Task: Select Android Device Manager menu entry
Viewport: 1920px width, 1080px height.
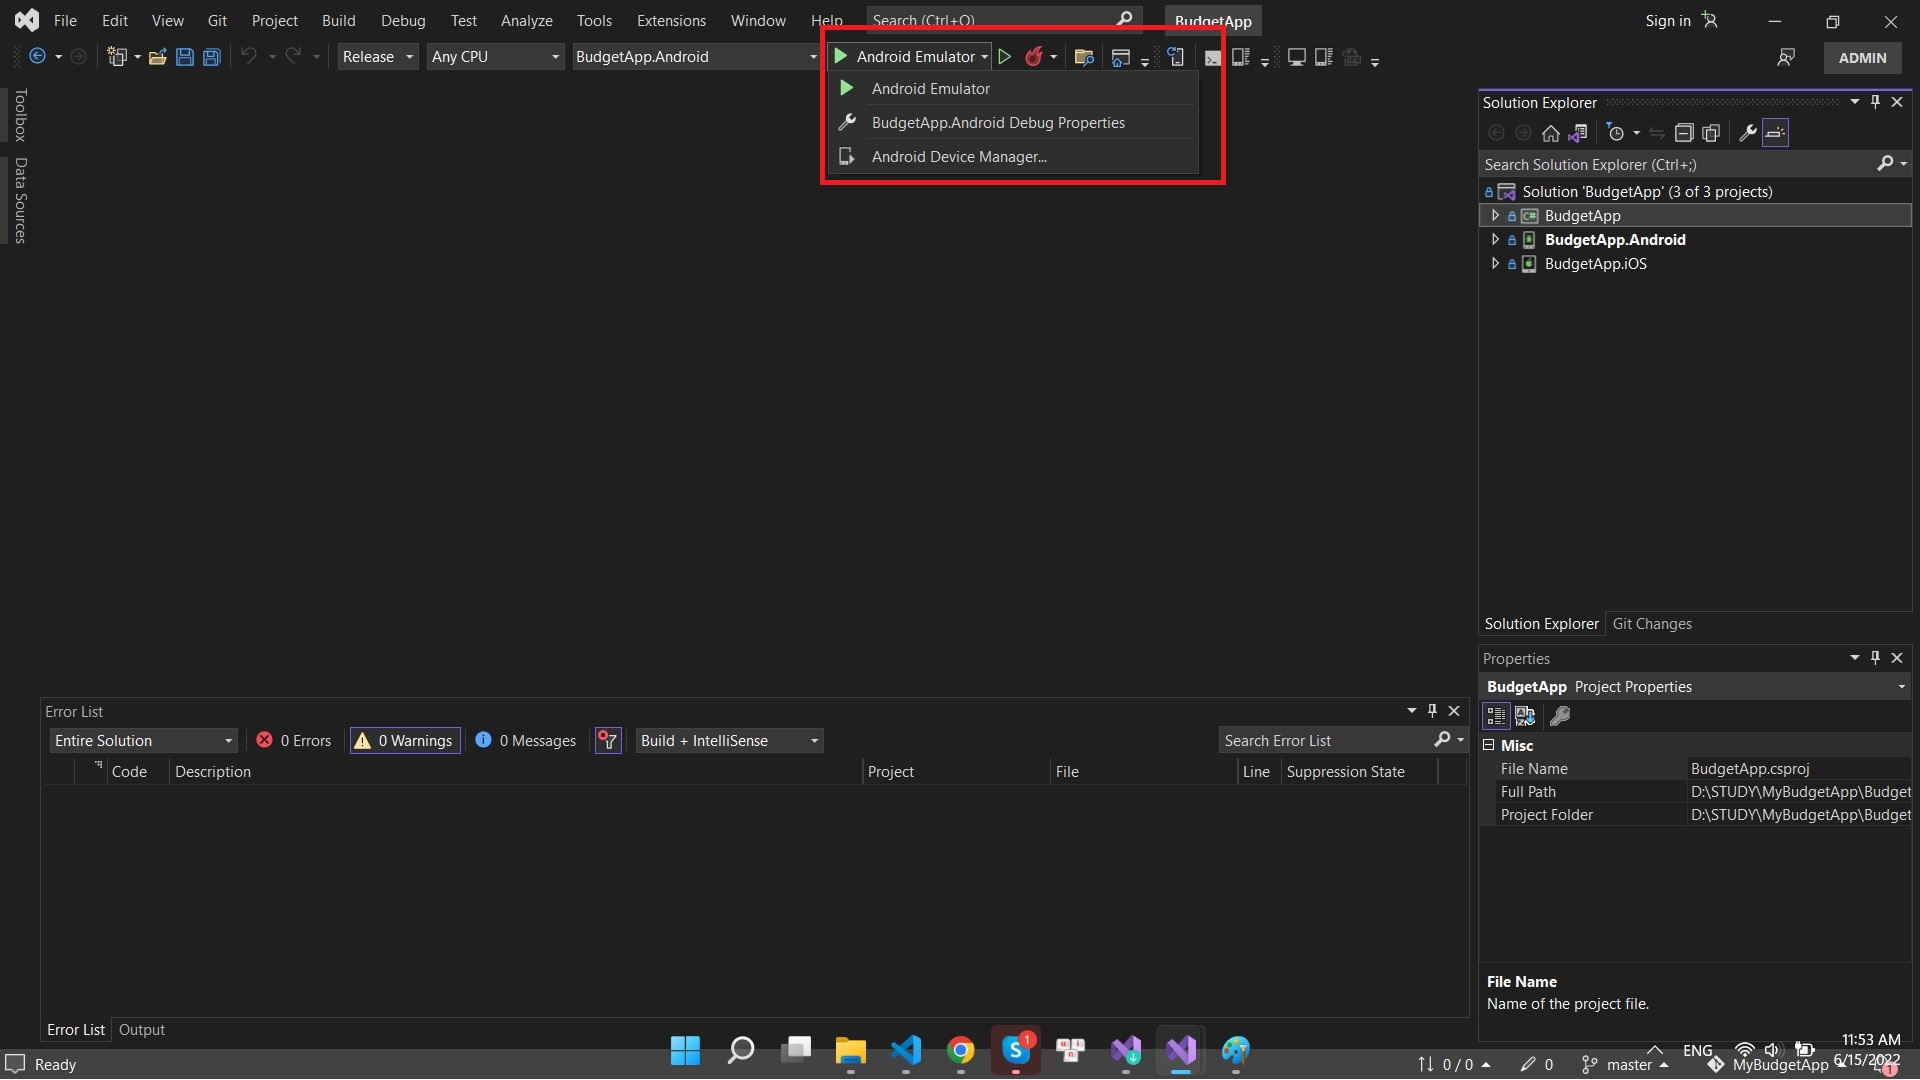Action: point(958,157)
